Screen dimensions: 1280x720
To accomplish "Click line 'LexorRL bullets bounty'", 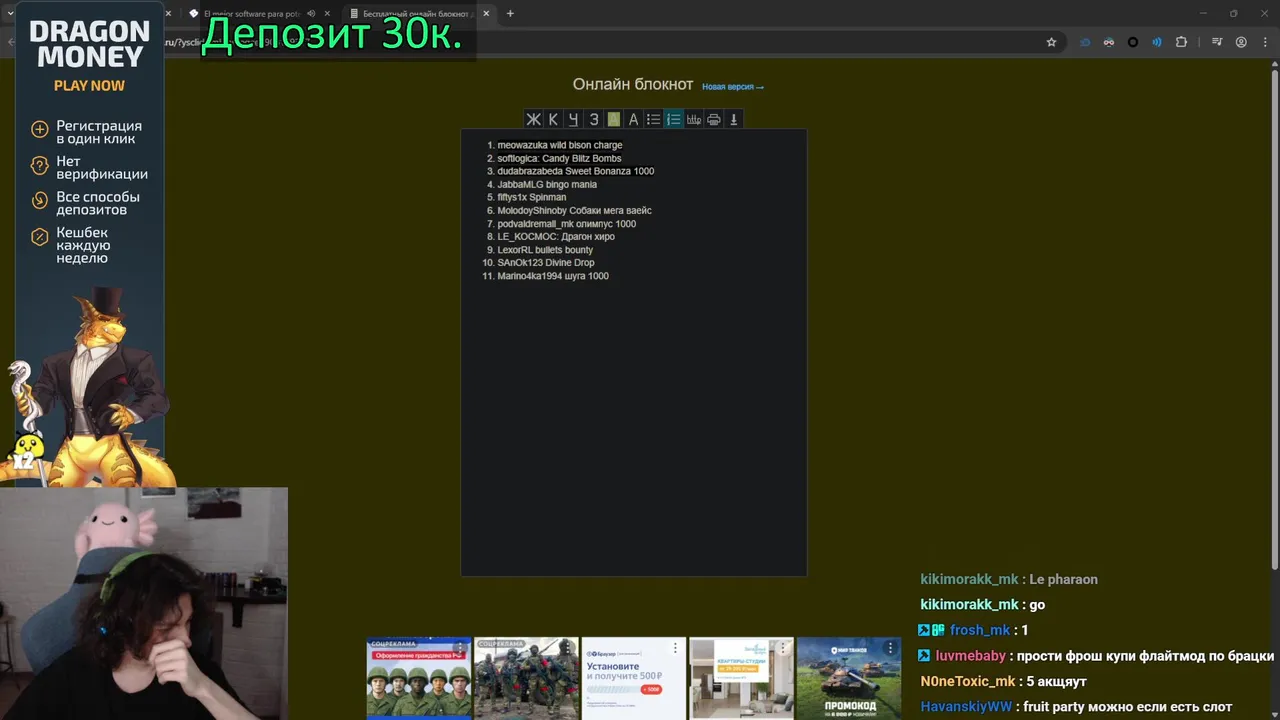I will (x=545, y=250).
